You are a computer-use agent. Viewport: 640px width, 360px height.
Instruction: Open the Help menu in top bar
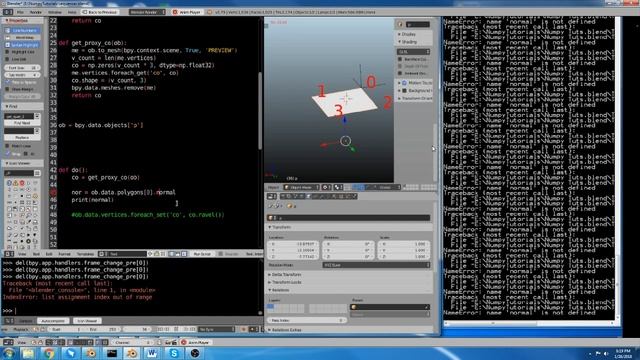[72, 12]
